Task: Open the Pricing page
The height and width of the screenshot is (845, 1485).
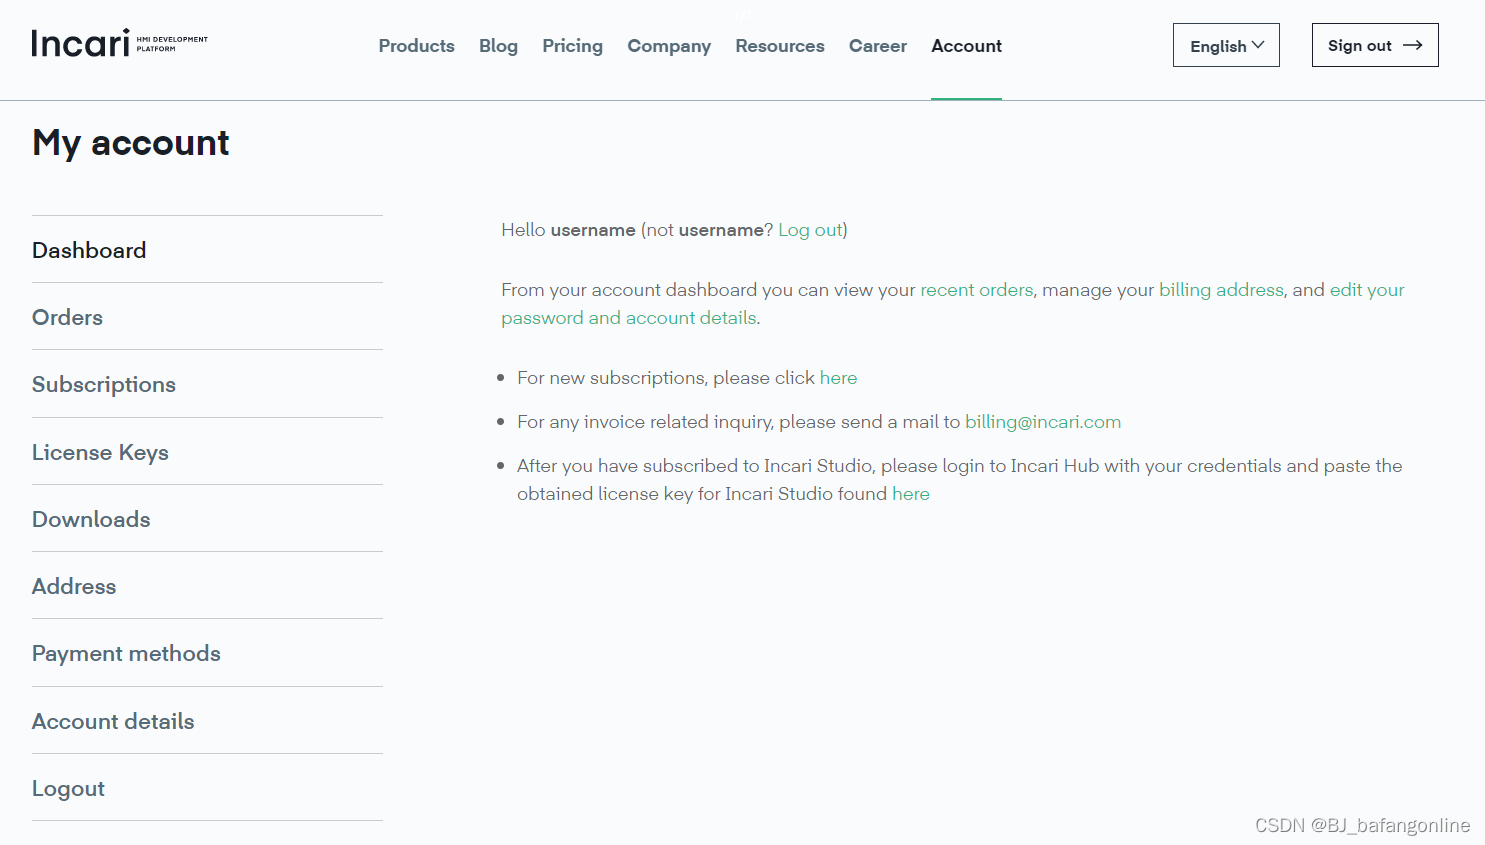Action: 572,46
